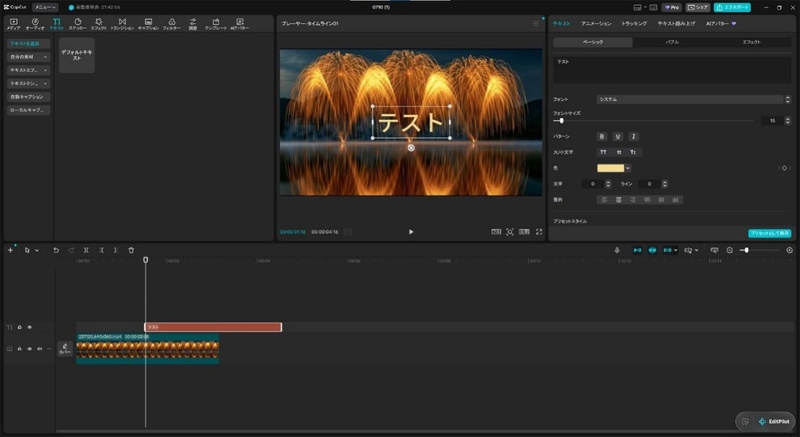Screen dimensions: 800x437
Task: Open the トランジション (Transition) panel
Action: click(x=122, y=24)
